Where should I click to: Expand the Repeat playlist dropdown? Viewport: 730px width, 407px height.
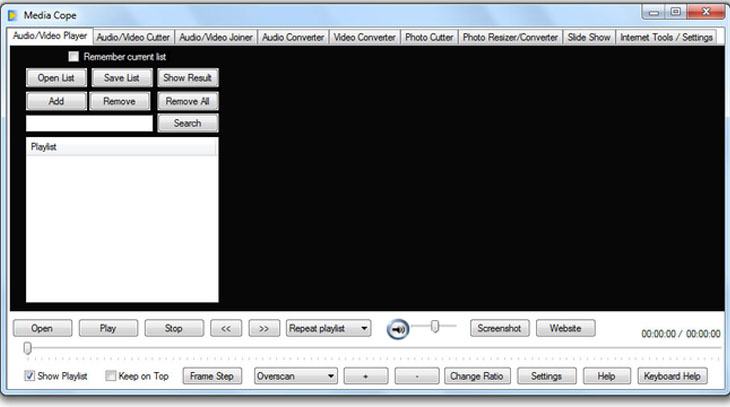coord(329,328)
